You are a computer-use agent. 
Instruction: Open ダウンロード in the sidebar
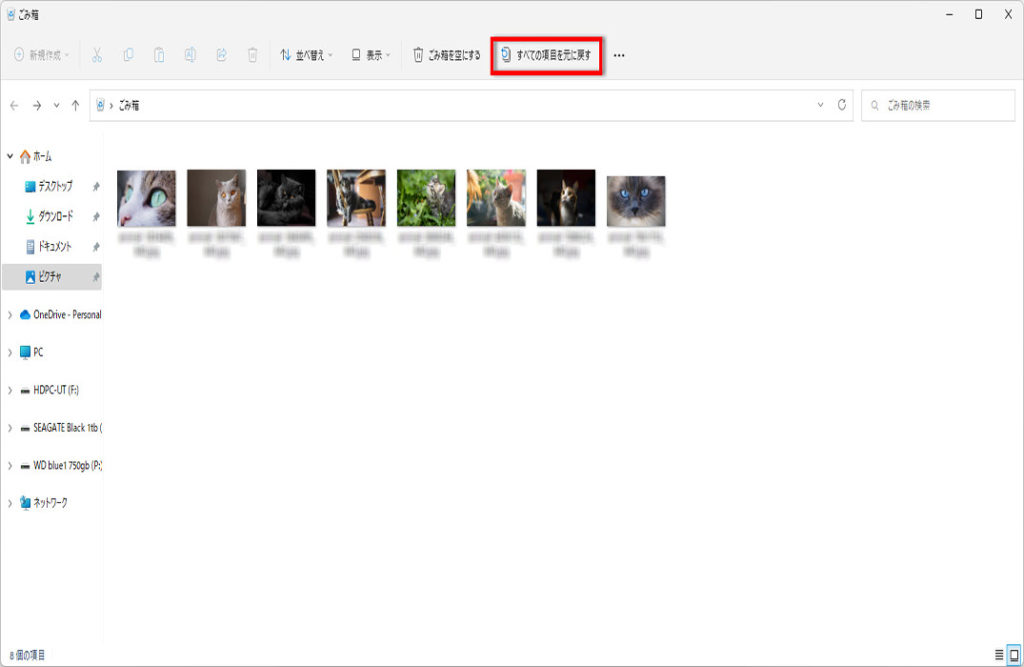coord(55,216)
